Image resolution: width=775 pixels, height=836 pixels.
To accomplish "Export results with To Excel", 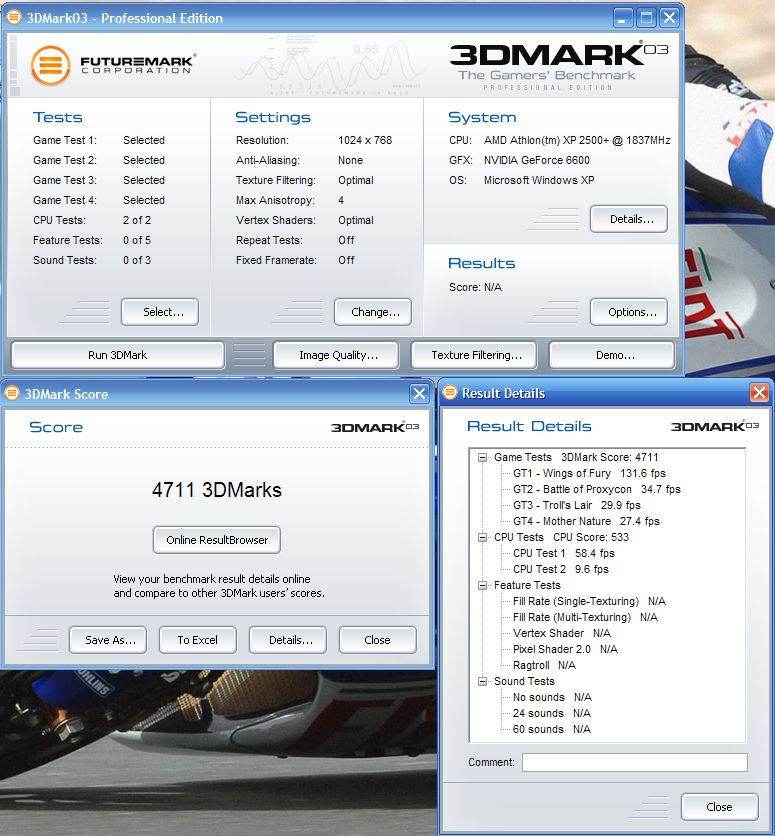I will 198,640.
